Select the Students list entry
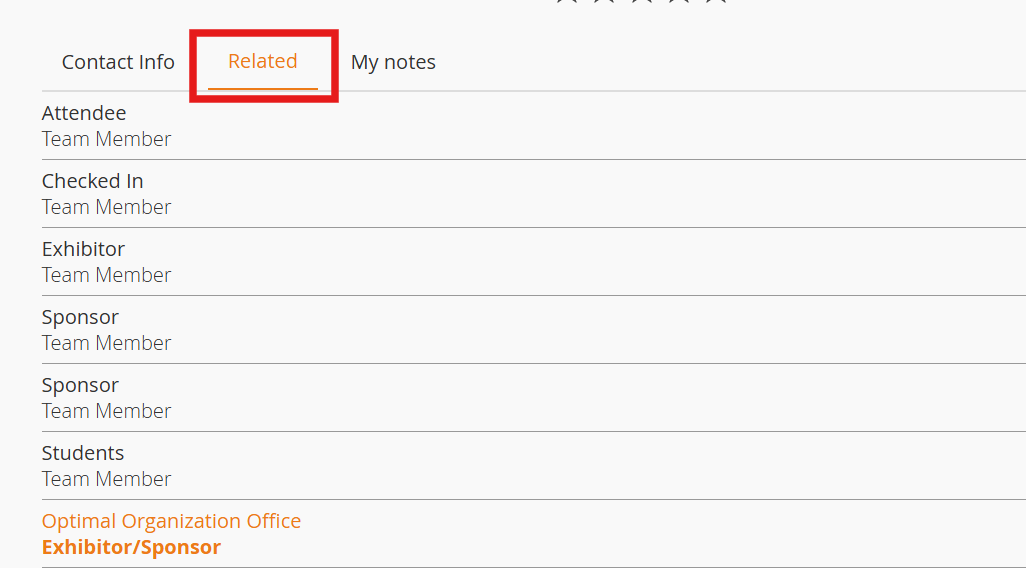This screenshot has width=1026, height=568. pyautogui.click(x=83, y=453)
